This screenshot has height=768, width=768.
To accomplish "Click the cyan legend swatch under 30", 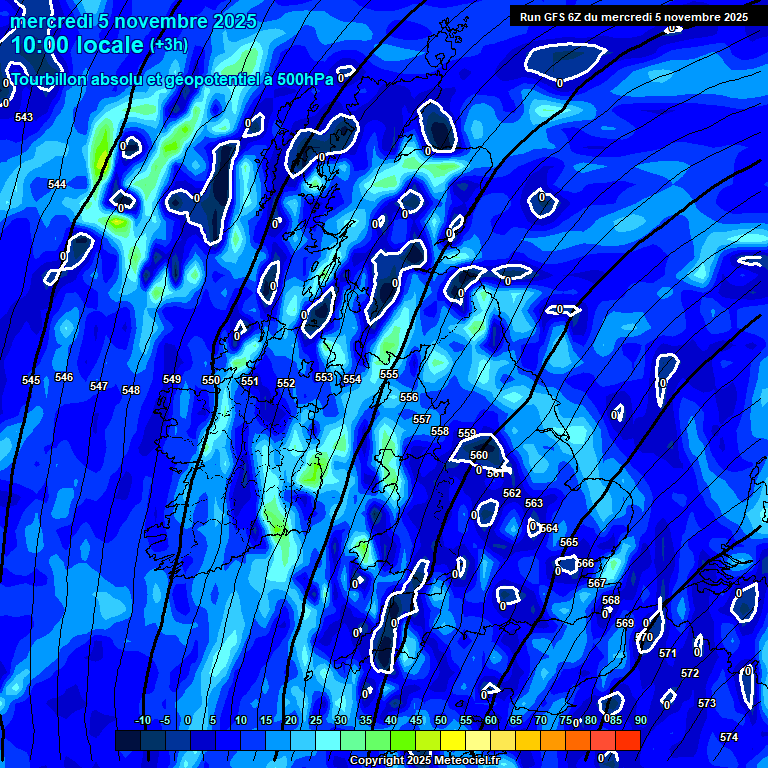I will coord(328,740).
